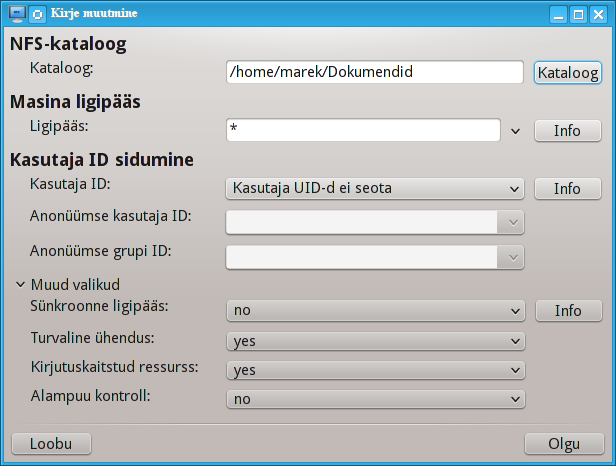Open the Turvaline ühendus dropdown
This screenshot has width=616, height=466.
(x=376, y=341)
